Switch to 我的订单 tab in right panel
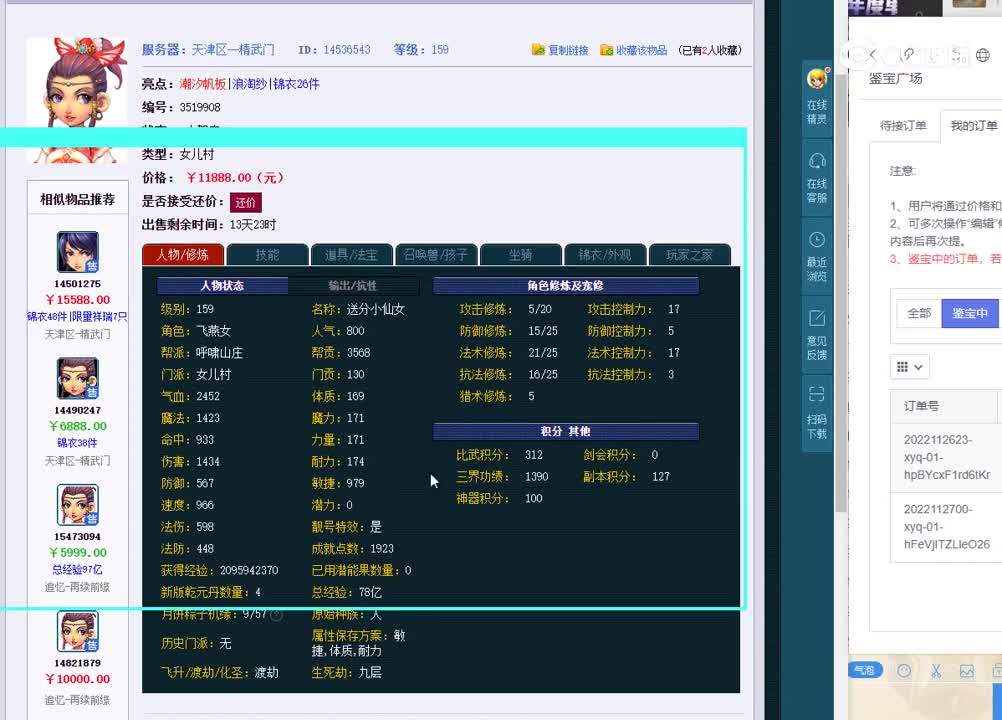Viewport: 1002px width, 720px height. click(973, 125)
